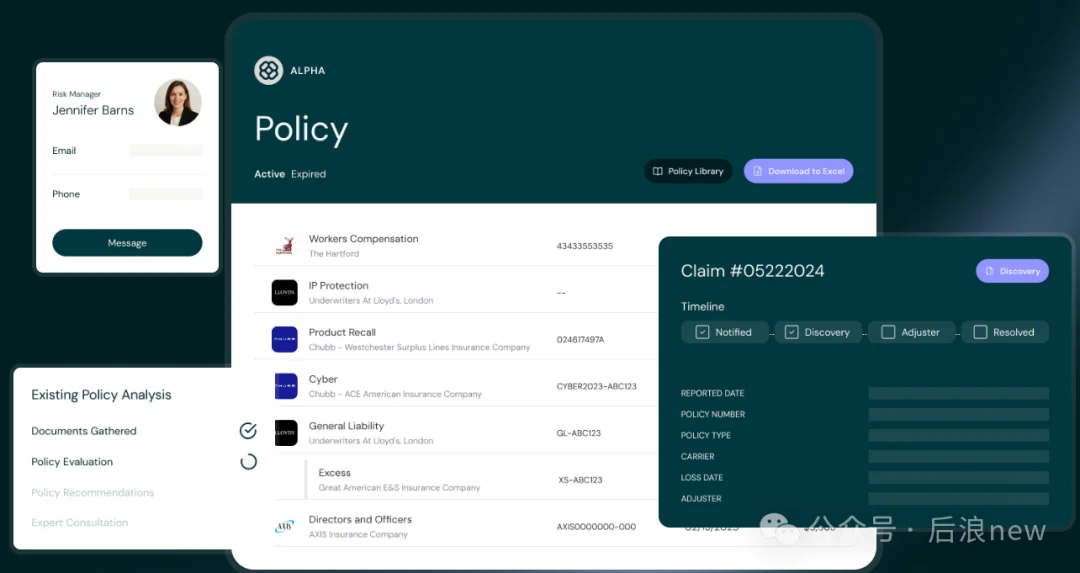
Task: Open the Workers Compensation policy
Action: 363,238
